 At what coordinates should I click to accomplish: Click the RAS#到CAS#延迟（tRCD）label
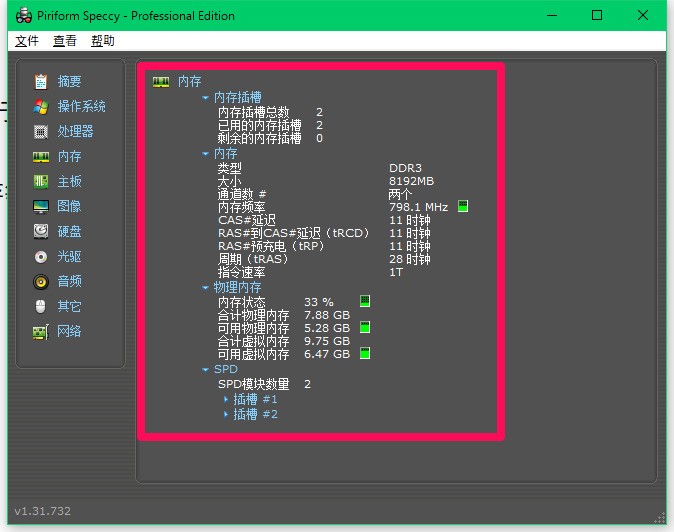(294, 233)
